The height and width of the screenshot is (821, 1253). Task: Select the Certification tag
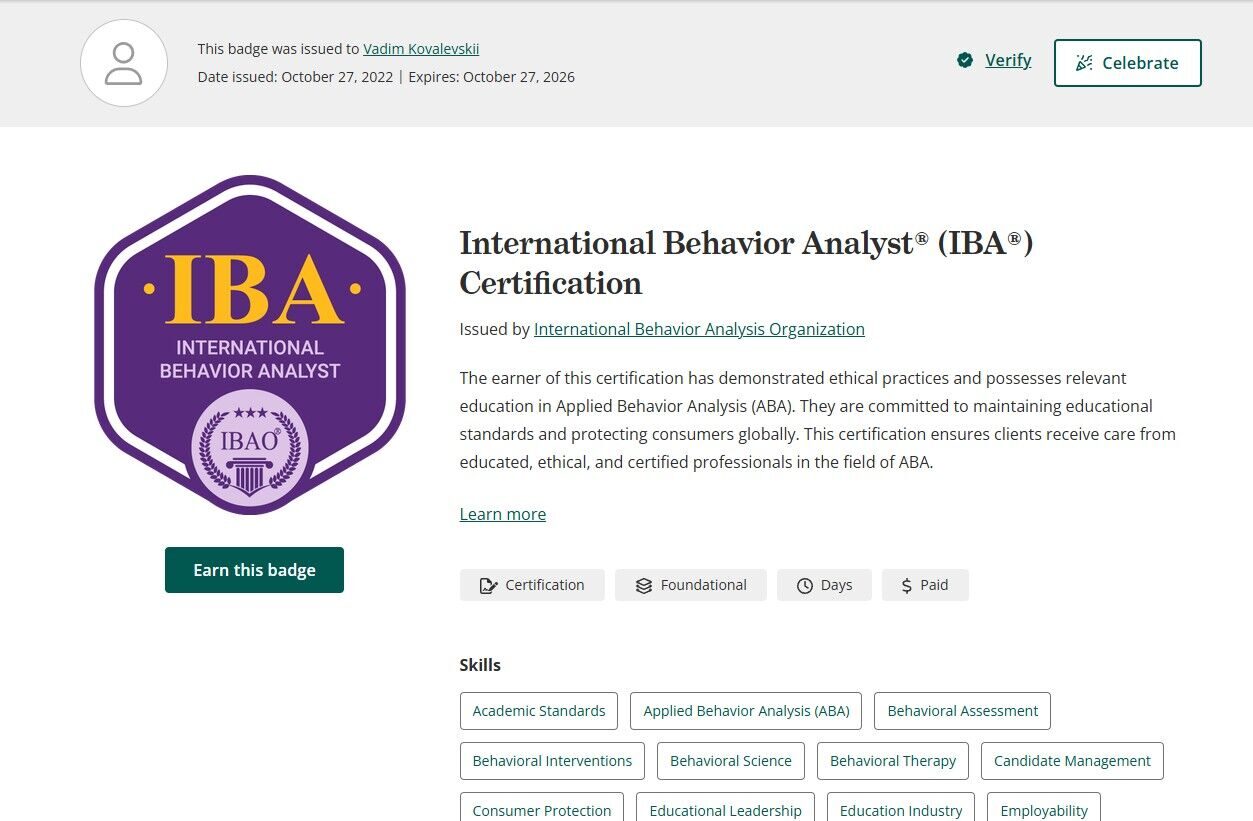click(x=532, y=585)
